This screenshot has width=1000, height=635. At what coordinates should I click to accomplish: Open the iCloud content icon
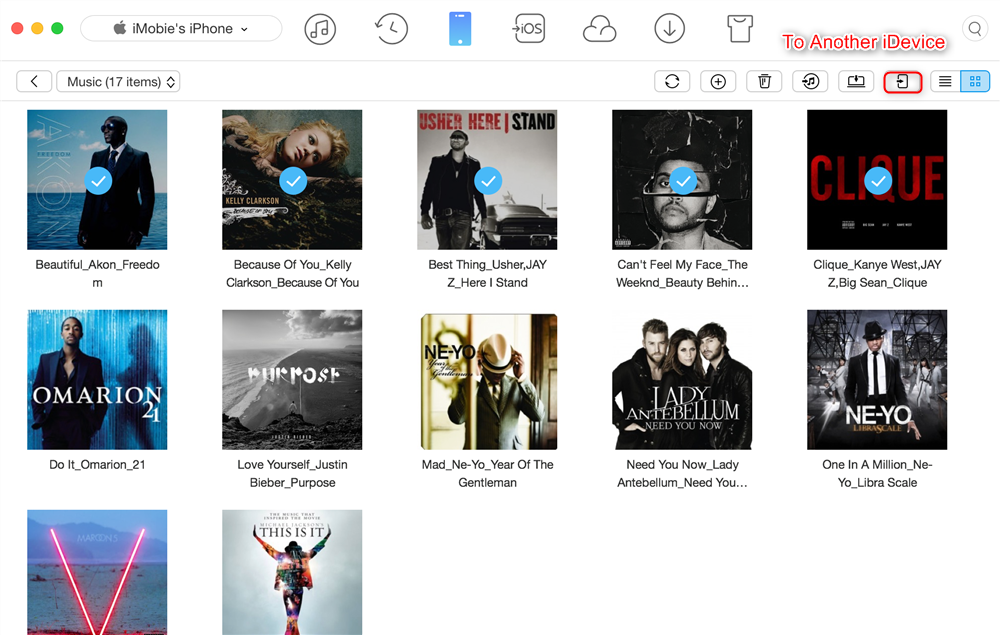pyautogui.click(x=599, y=29)
